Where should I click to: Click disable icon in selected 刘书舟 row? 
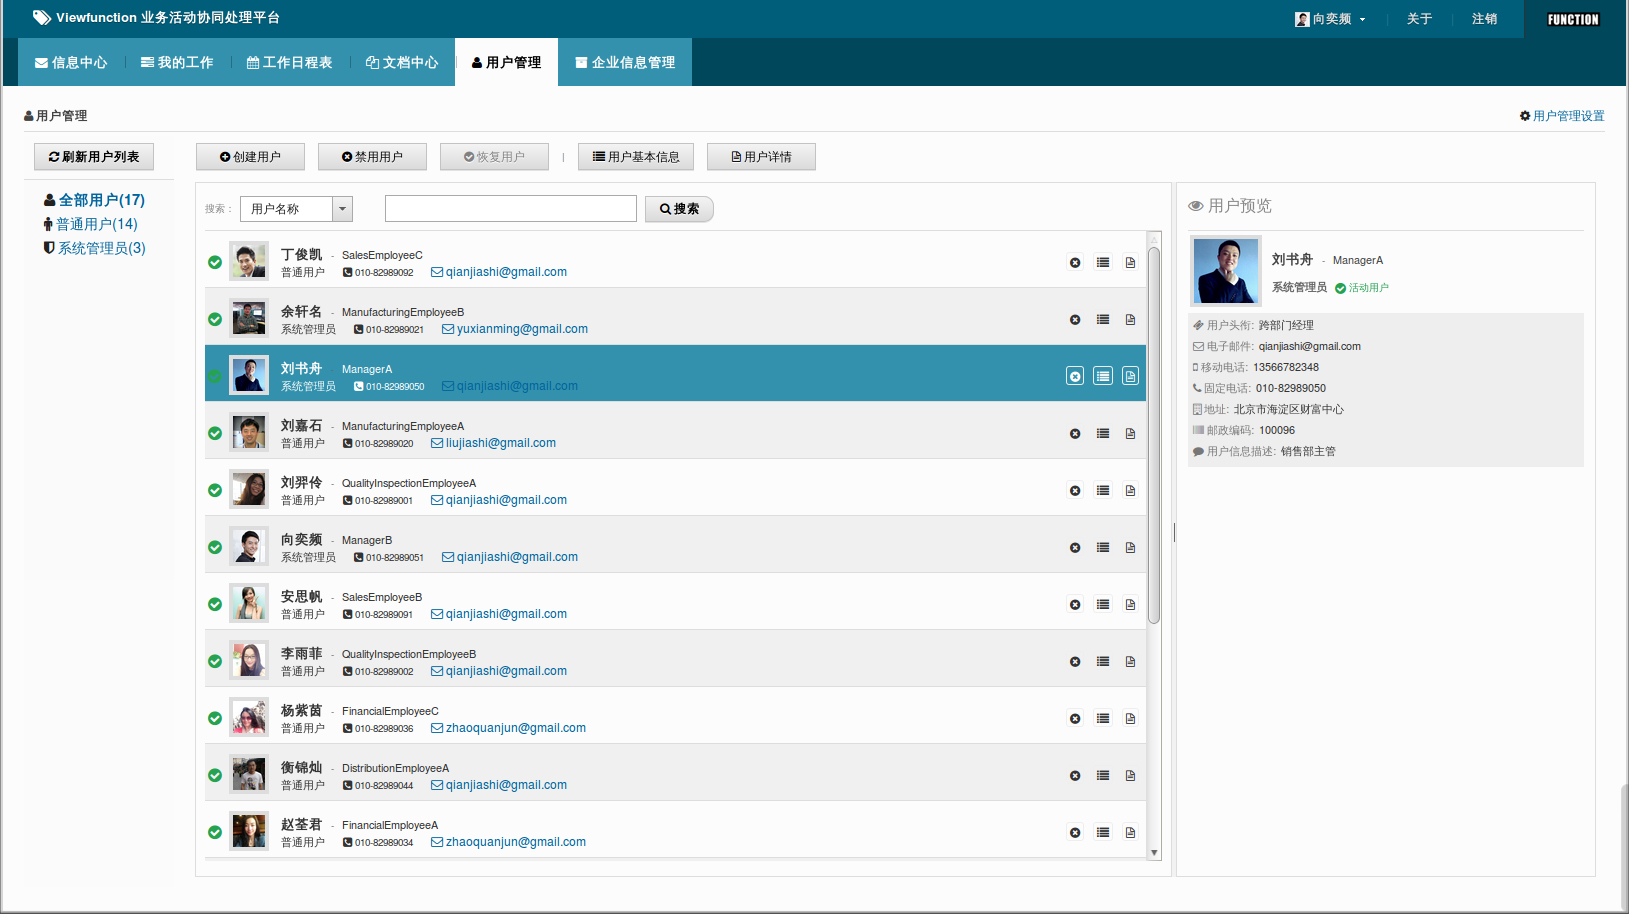coord(1075,376)
